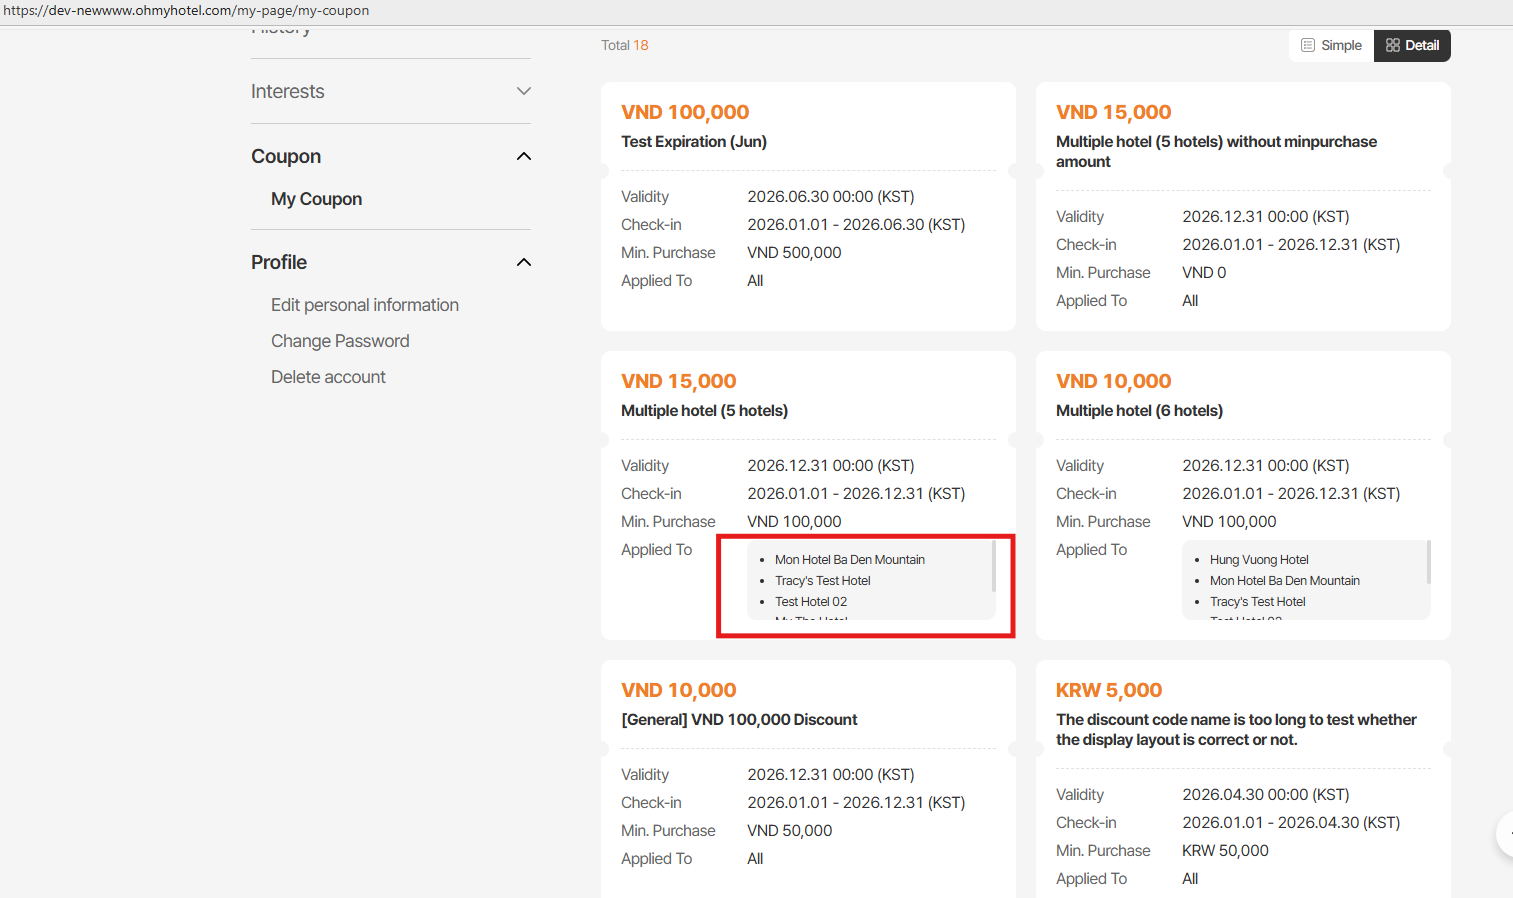Focus the browser address bar URL

[186, 11]
